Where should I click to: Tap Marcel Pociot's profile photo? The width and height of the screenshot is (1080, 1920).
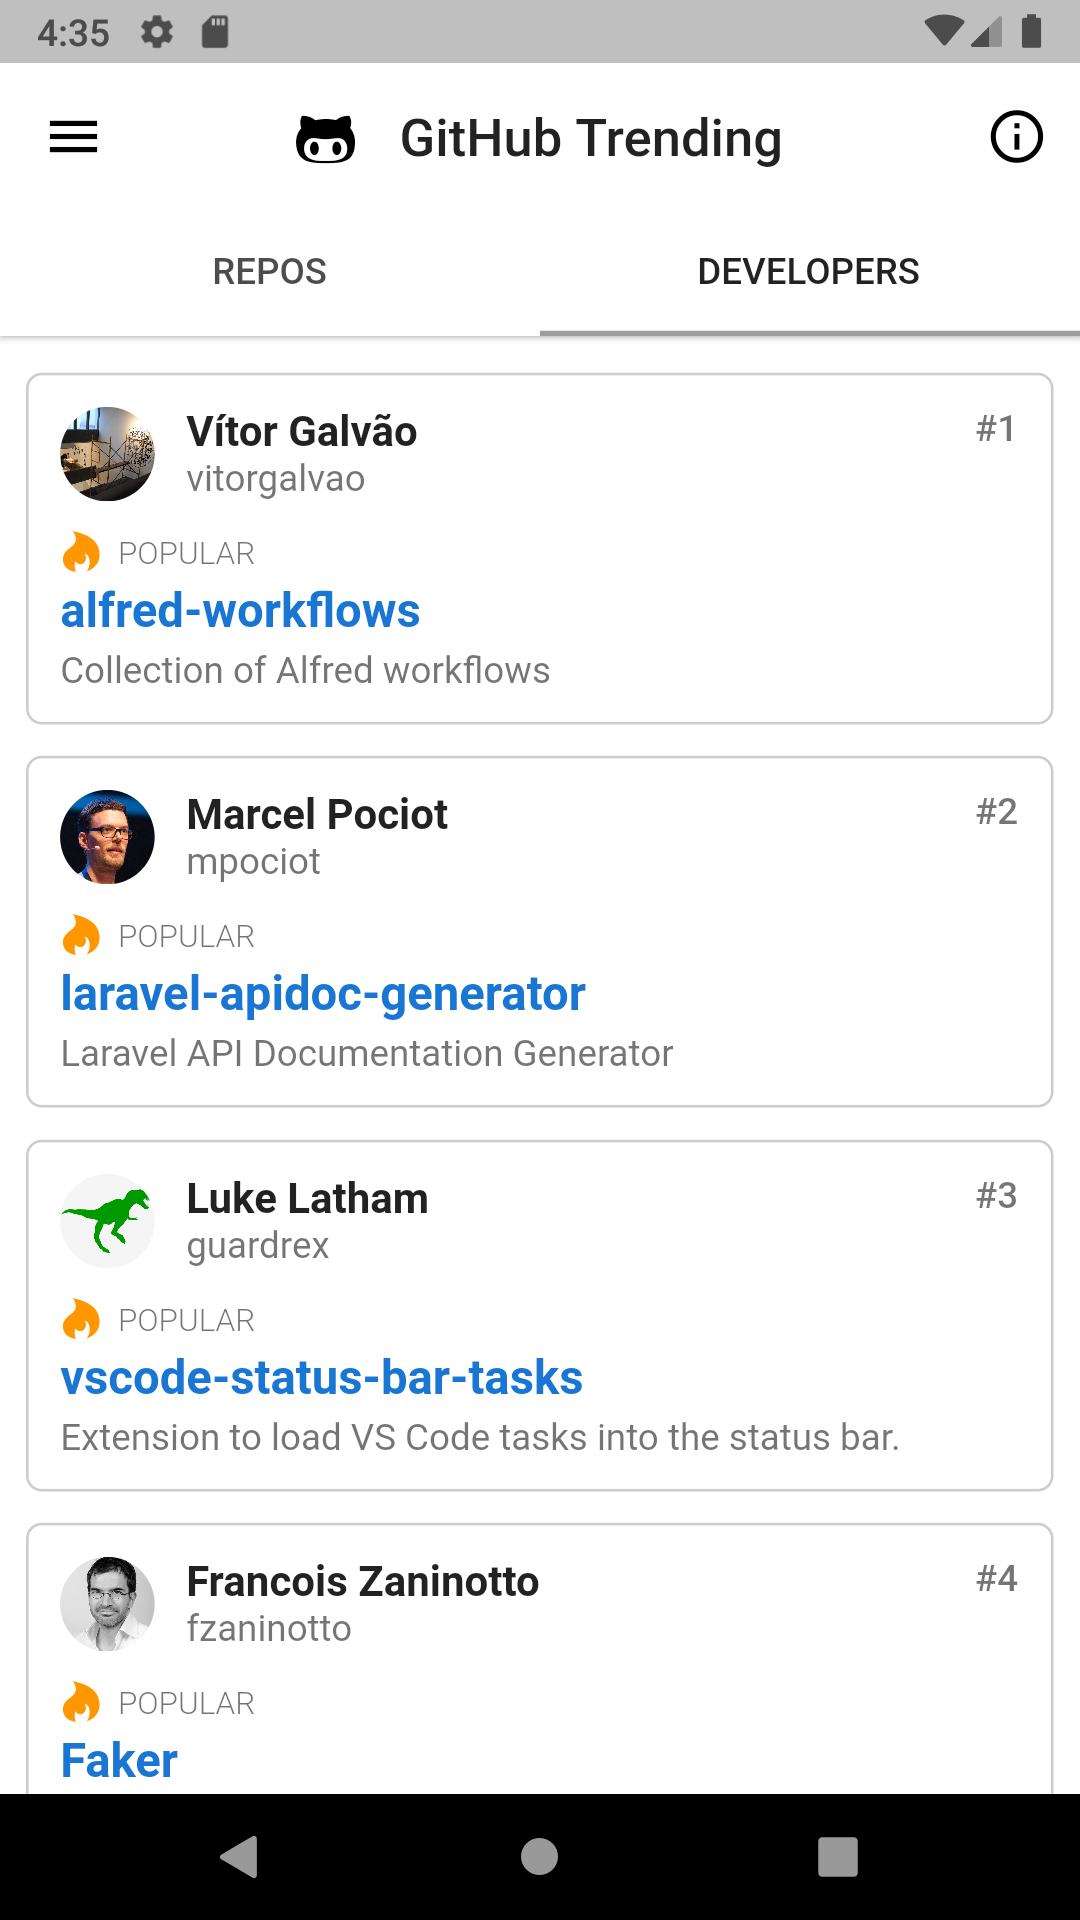(x=108, y=837)
